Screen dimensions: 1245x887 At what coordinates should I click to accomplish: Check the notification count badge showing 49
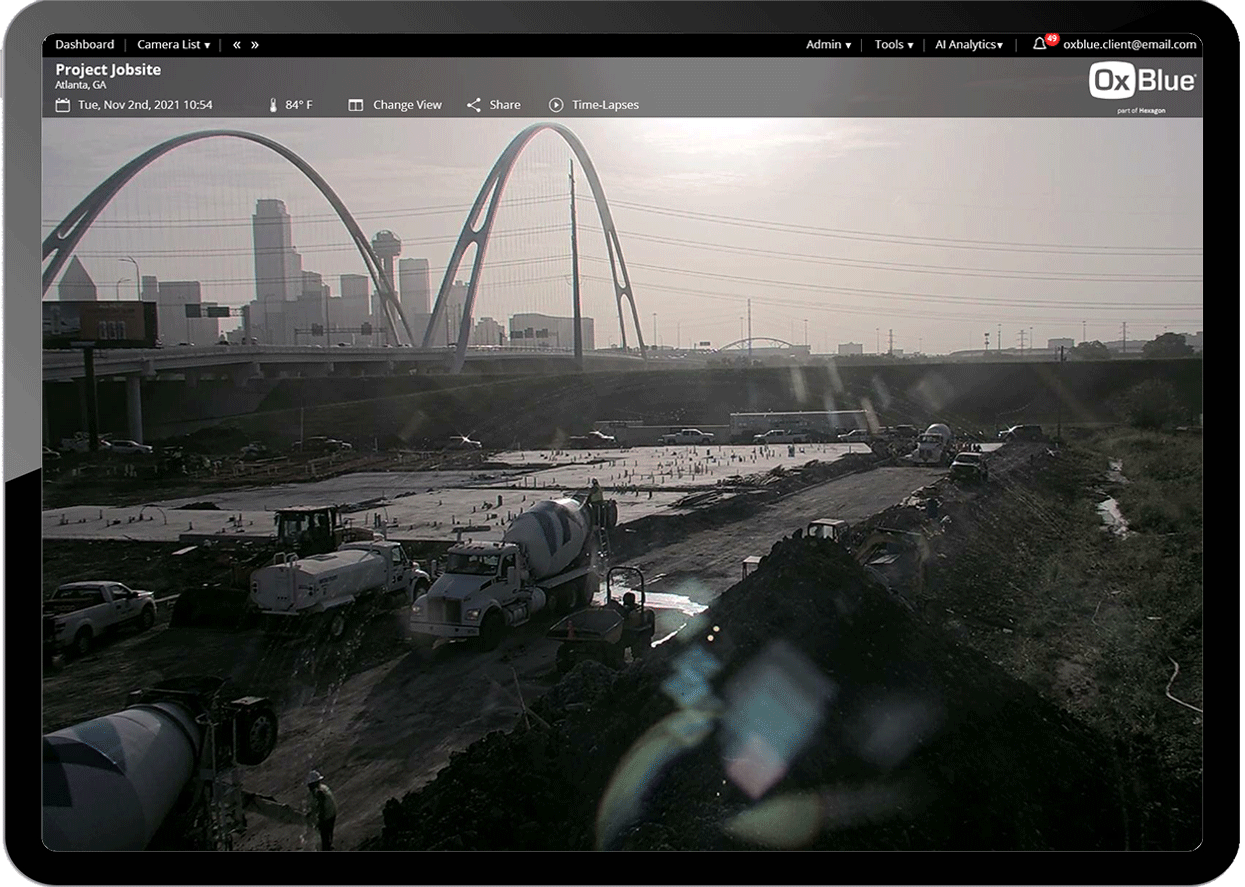[x=1049, y=37]
